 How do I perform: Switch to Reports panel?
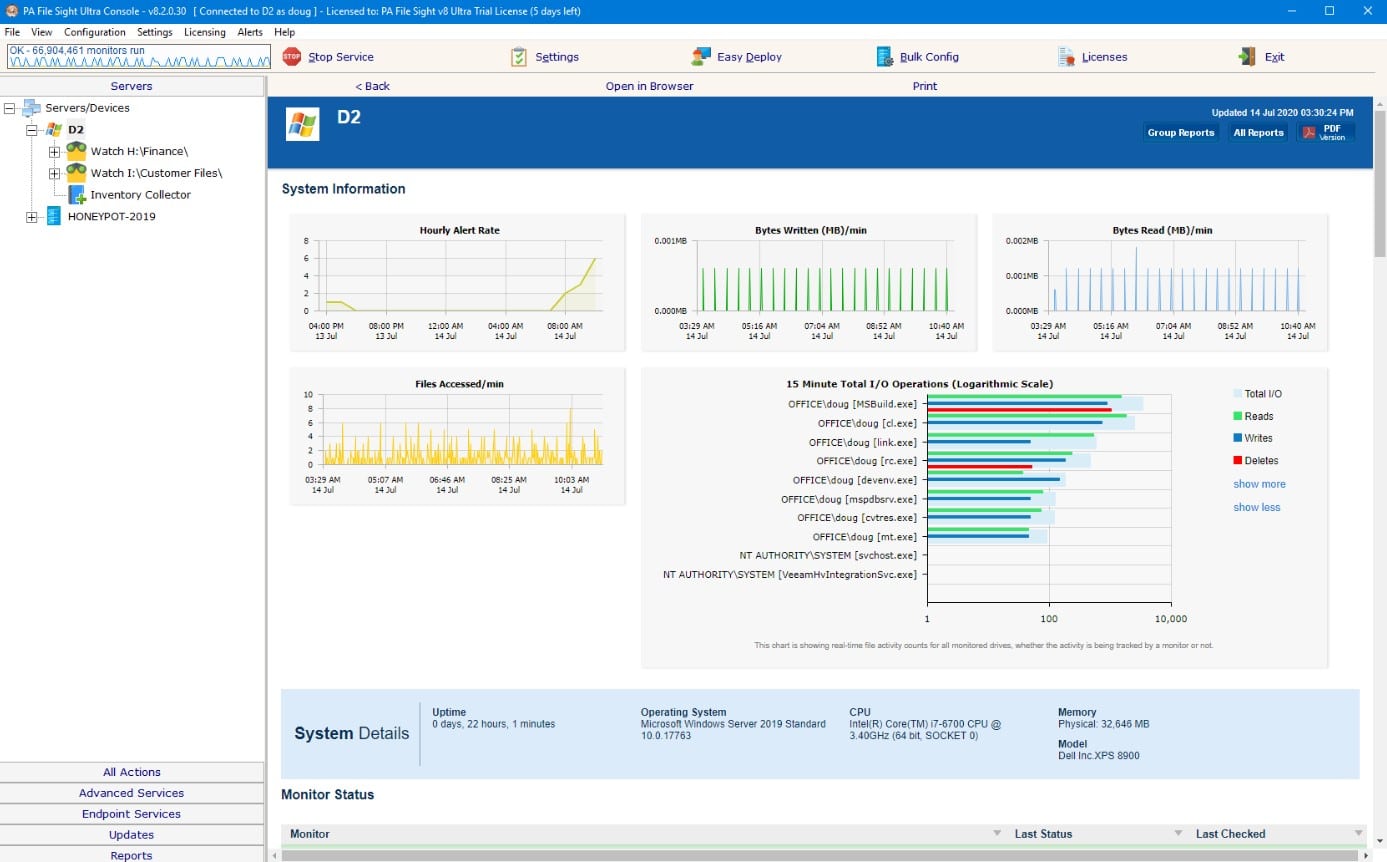pos(132,855)
